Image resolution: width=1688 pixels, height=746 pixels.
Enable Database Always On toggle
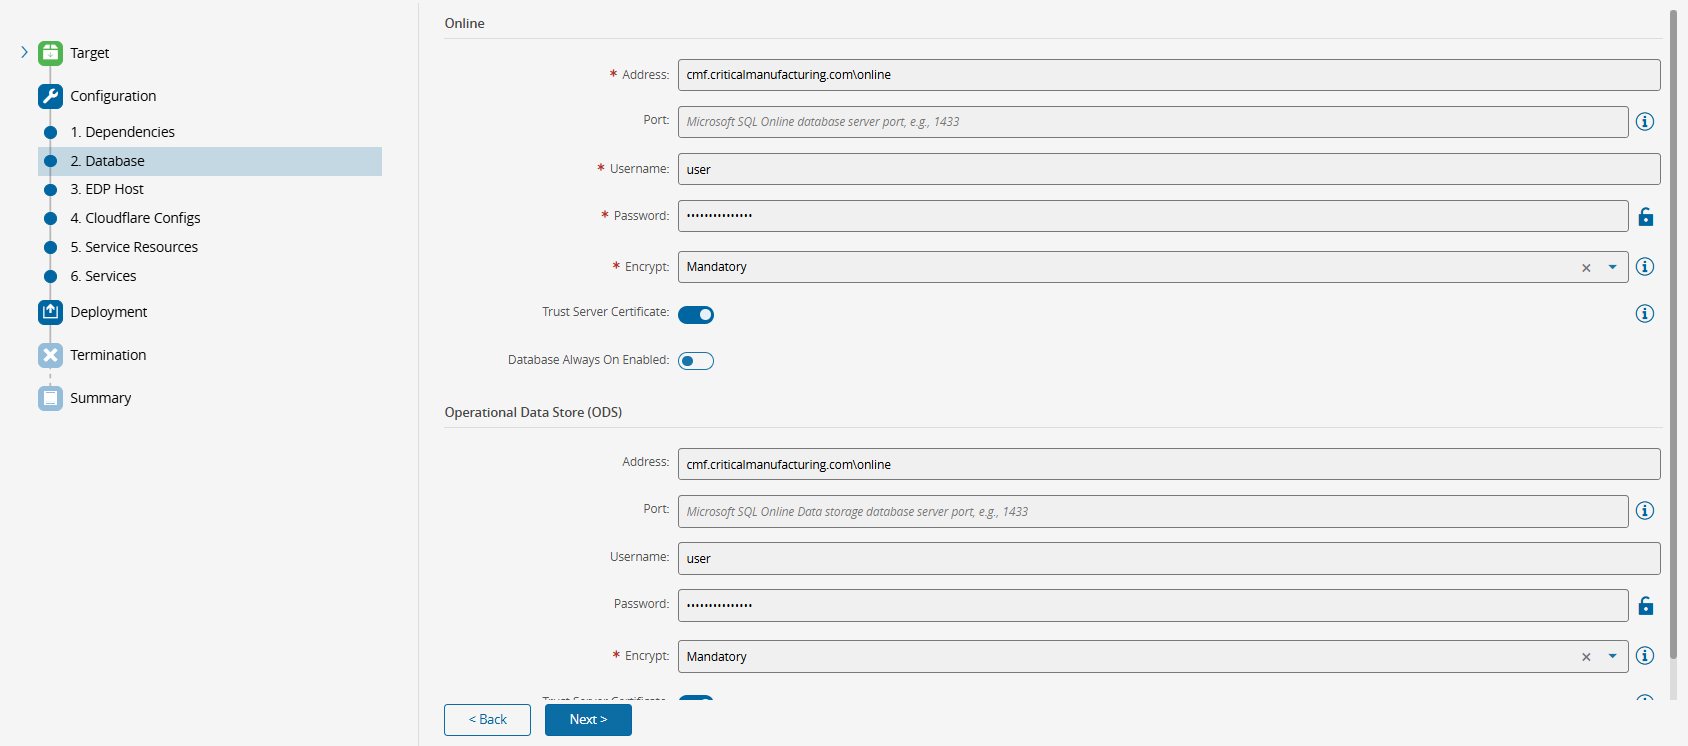[696, 361]
